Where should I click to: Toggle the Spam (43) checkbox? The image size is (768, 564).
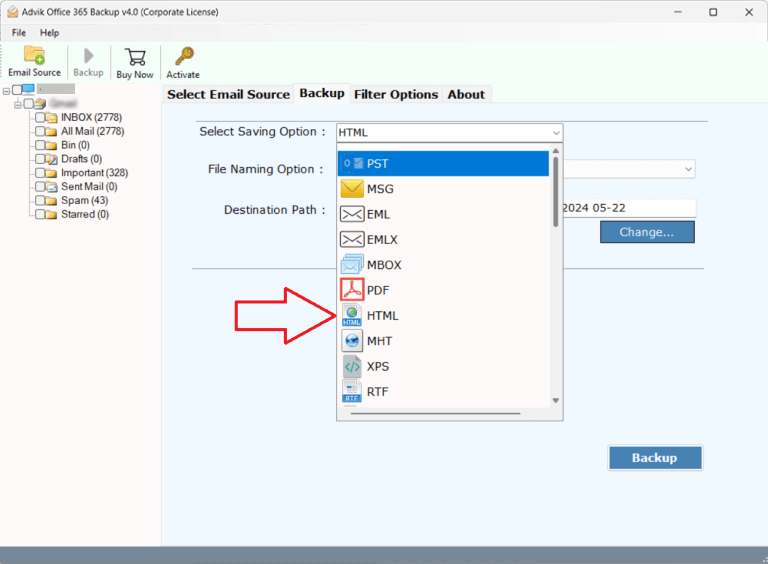[40, 200]
